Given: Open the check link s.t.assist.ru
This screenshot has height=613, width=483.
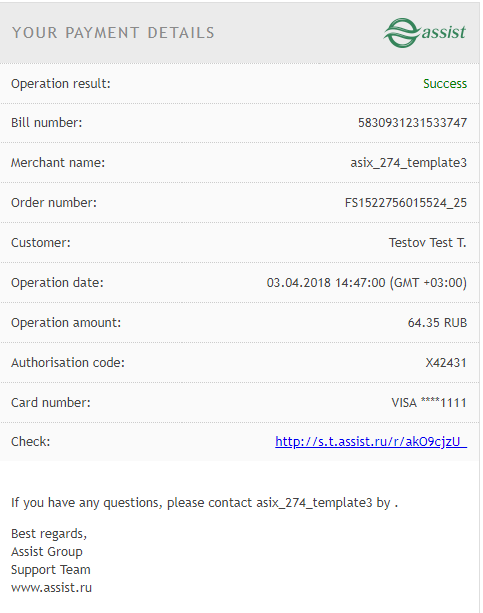Looking at the screenshot, I should click(371, 441).
